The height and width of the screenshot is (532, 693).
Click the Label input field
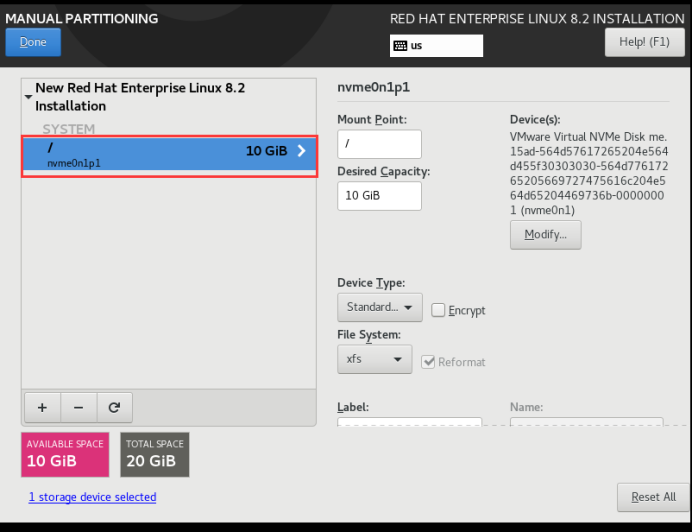pyautogui.click(x=409, y=422)
